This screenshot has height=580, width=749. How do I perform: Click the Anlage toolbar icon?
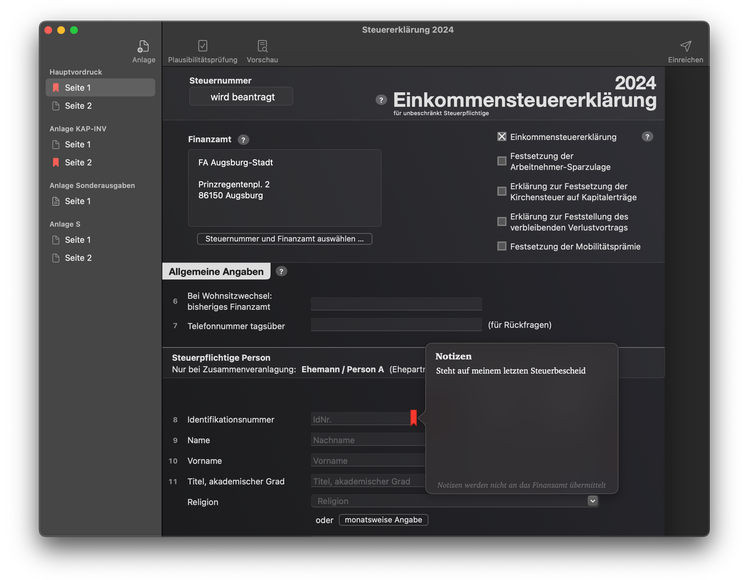[x=143, y=47]
